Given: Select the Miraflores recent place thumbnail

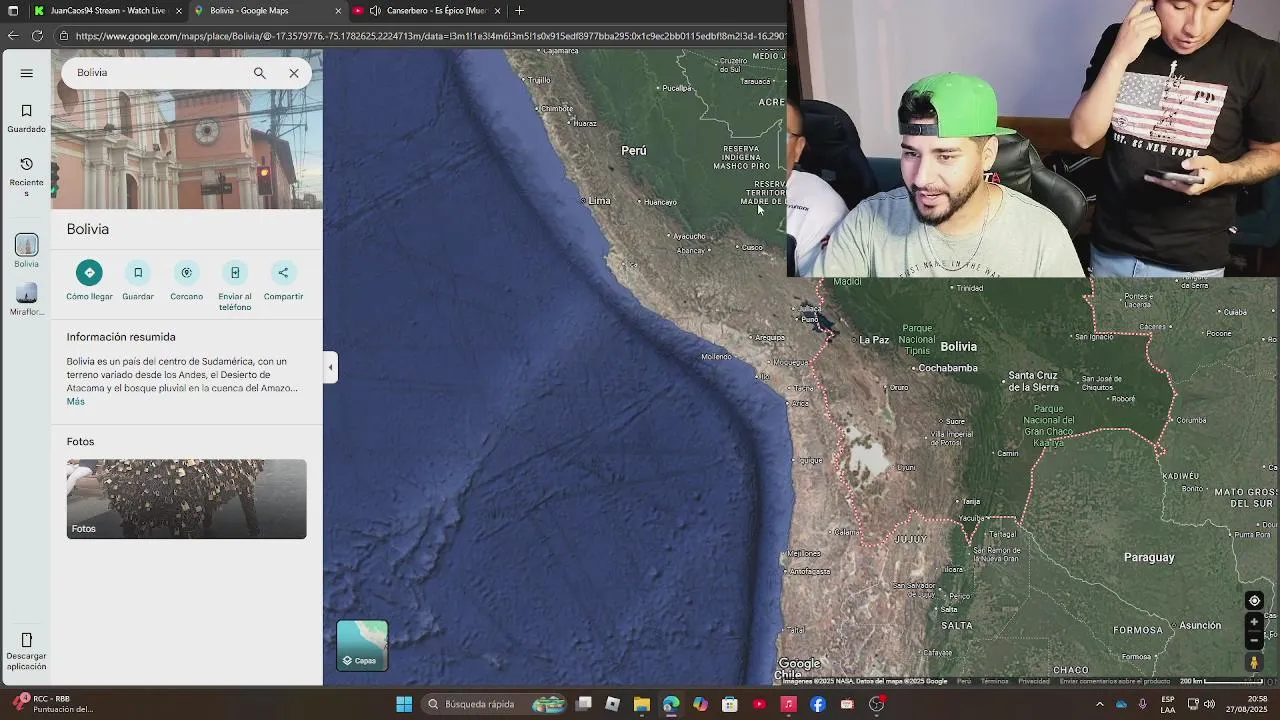Looking at the screenshot, I should coord(27,299).
